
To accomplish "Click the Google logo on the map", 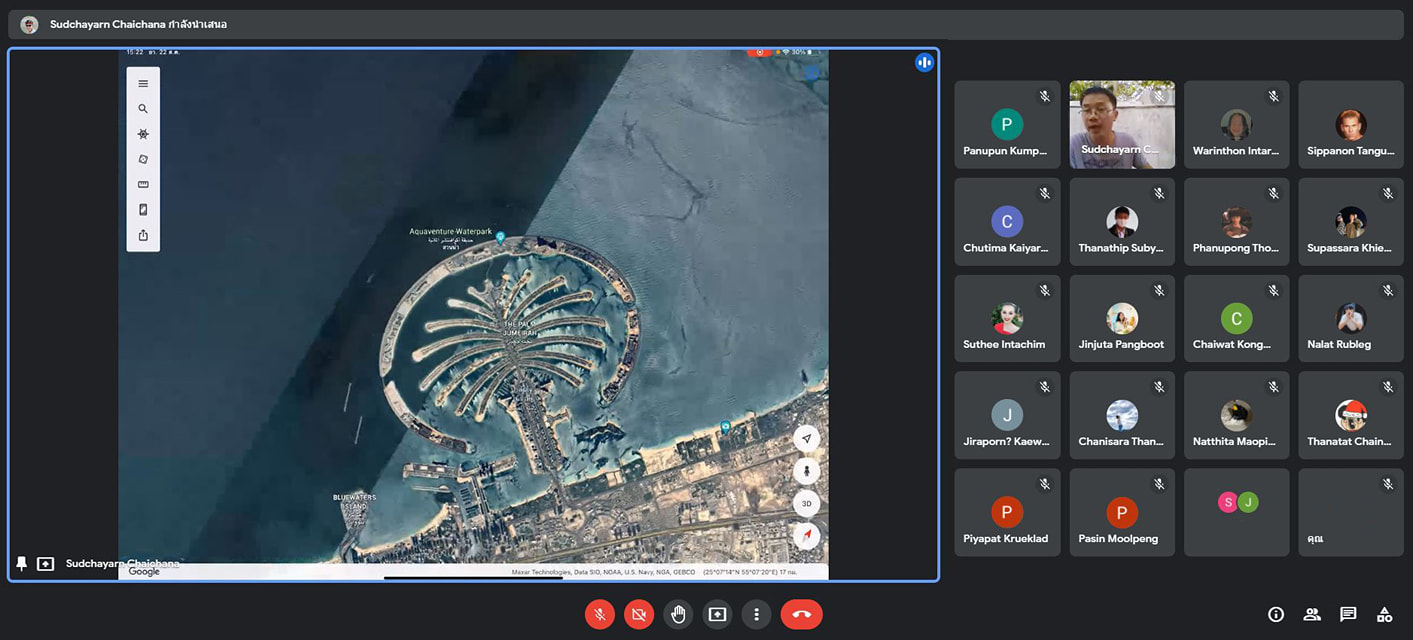I will click(144, 572).
